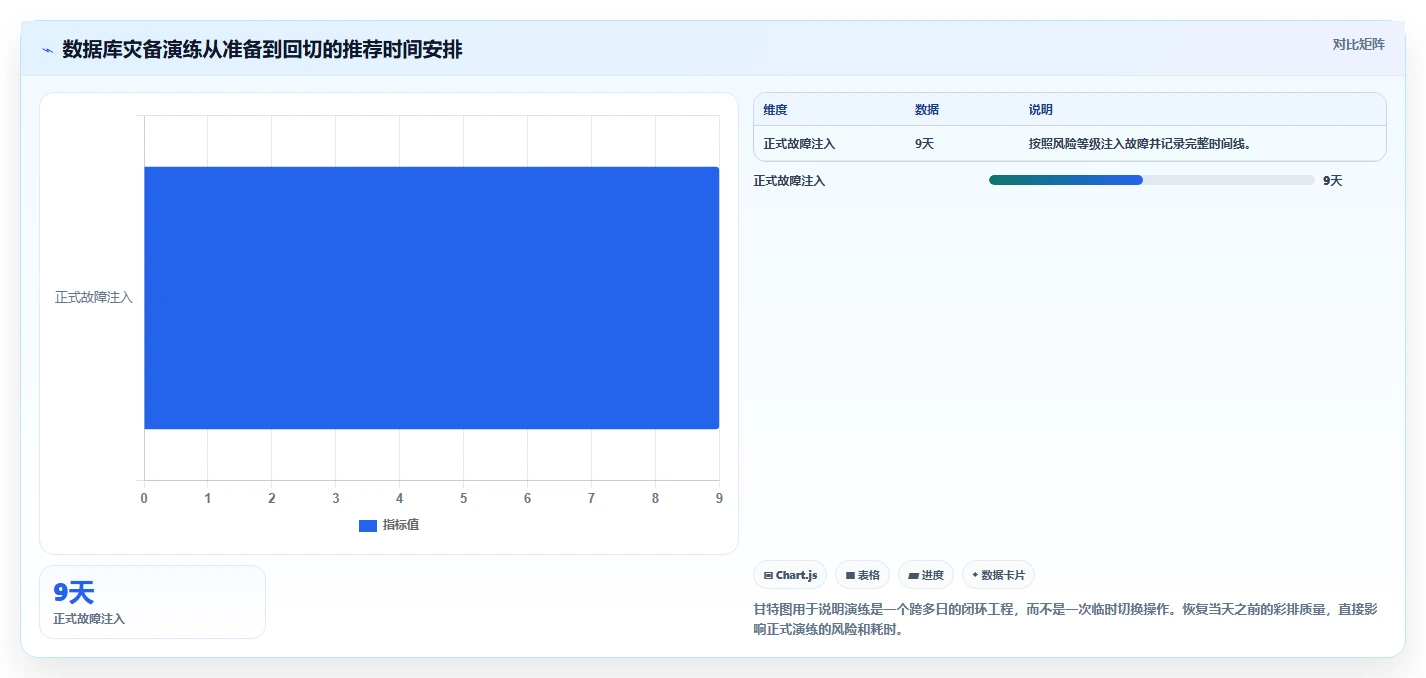Viewport: 1426px width, 678px height.
Task: Toggle the 指标值 legend color box
Action: click(368, 526)
